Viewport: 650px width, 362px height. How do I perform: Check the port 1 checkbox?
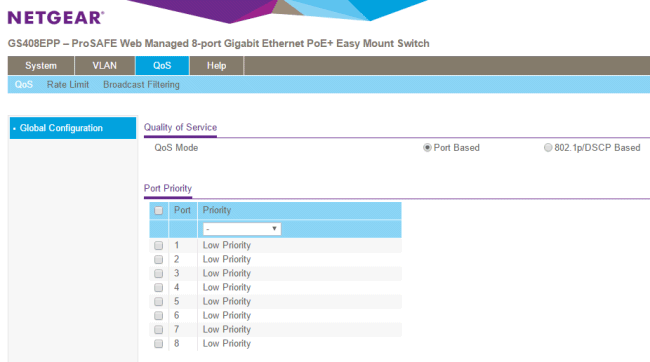[x=158, y=245]
